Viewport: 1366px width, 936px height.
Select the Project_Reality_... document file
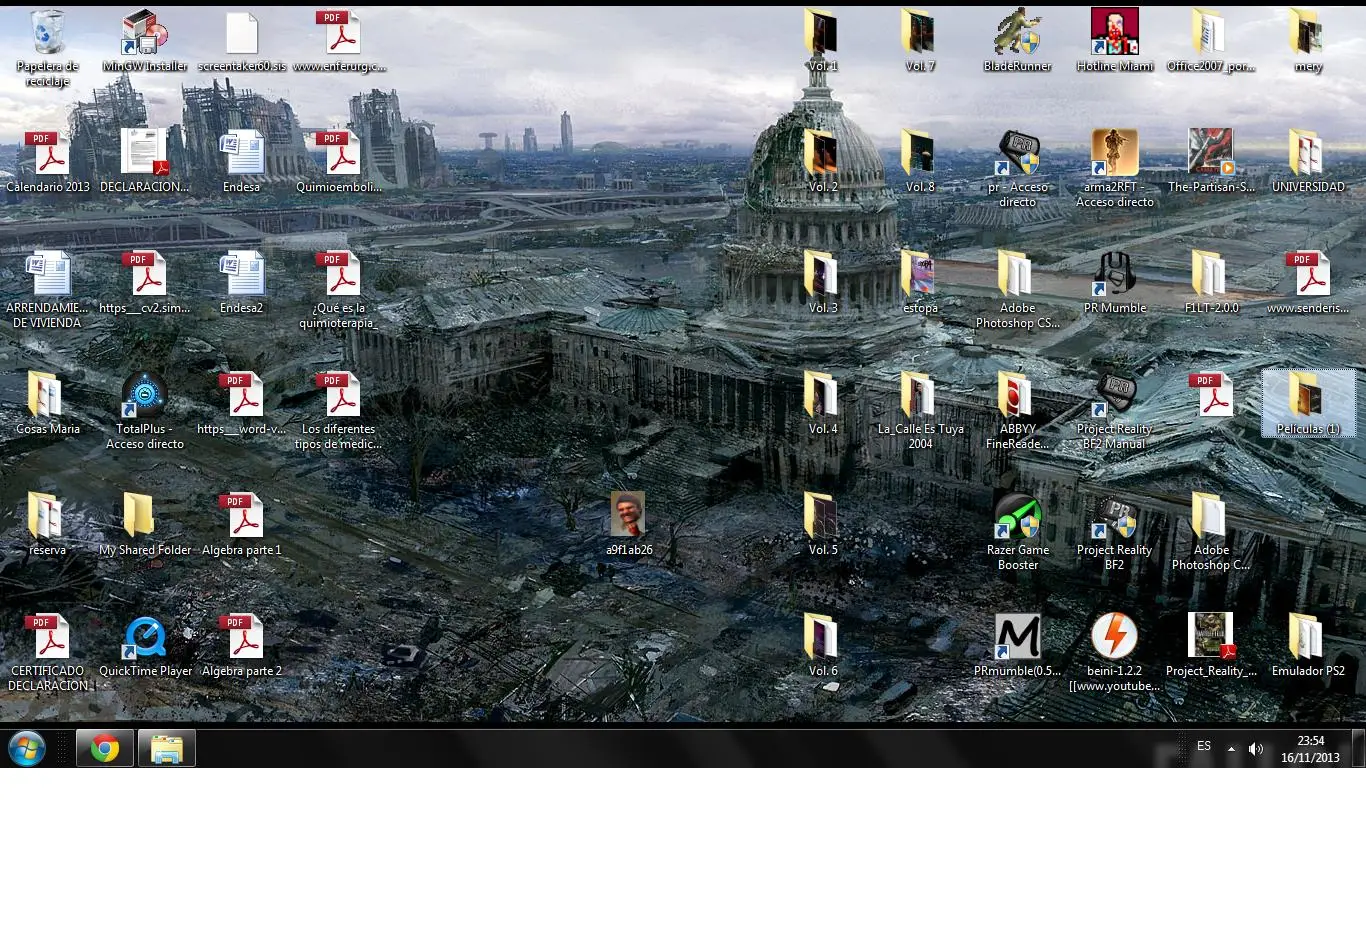coord(1211,646)
